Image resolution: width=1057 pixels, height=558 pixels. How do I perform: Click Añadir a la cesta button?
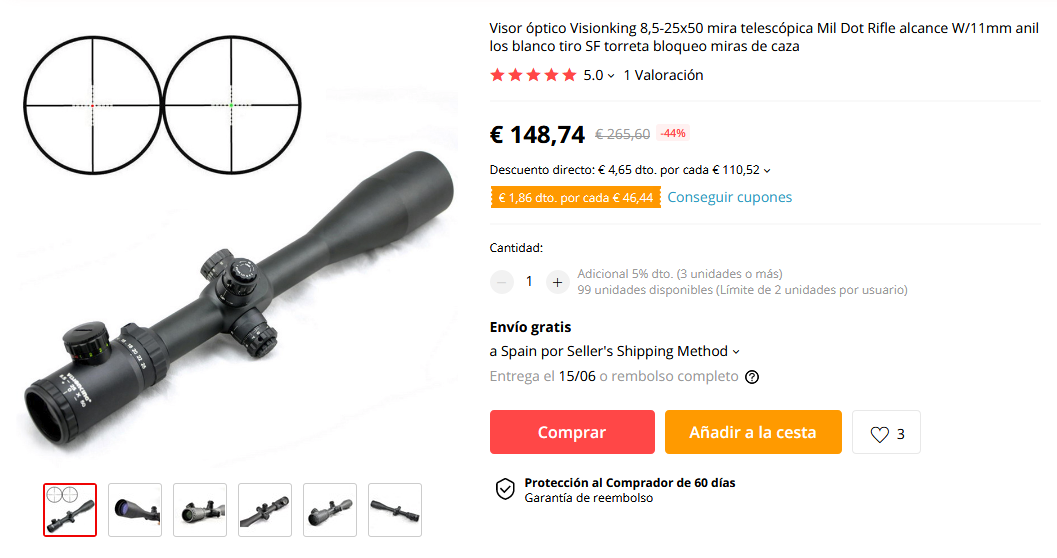pos(753,432)
